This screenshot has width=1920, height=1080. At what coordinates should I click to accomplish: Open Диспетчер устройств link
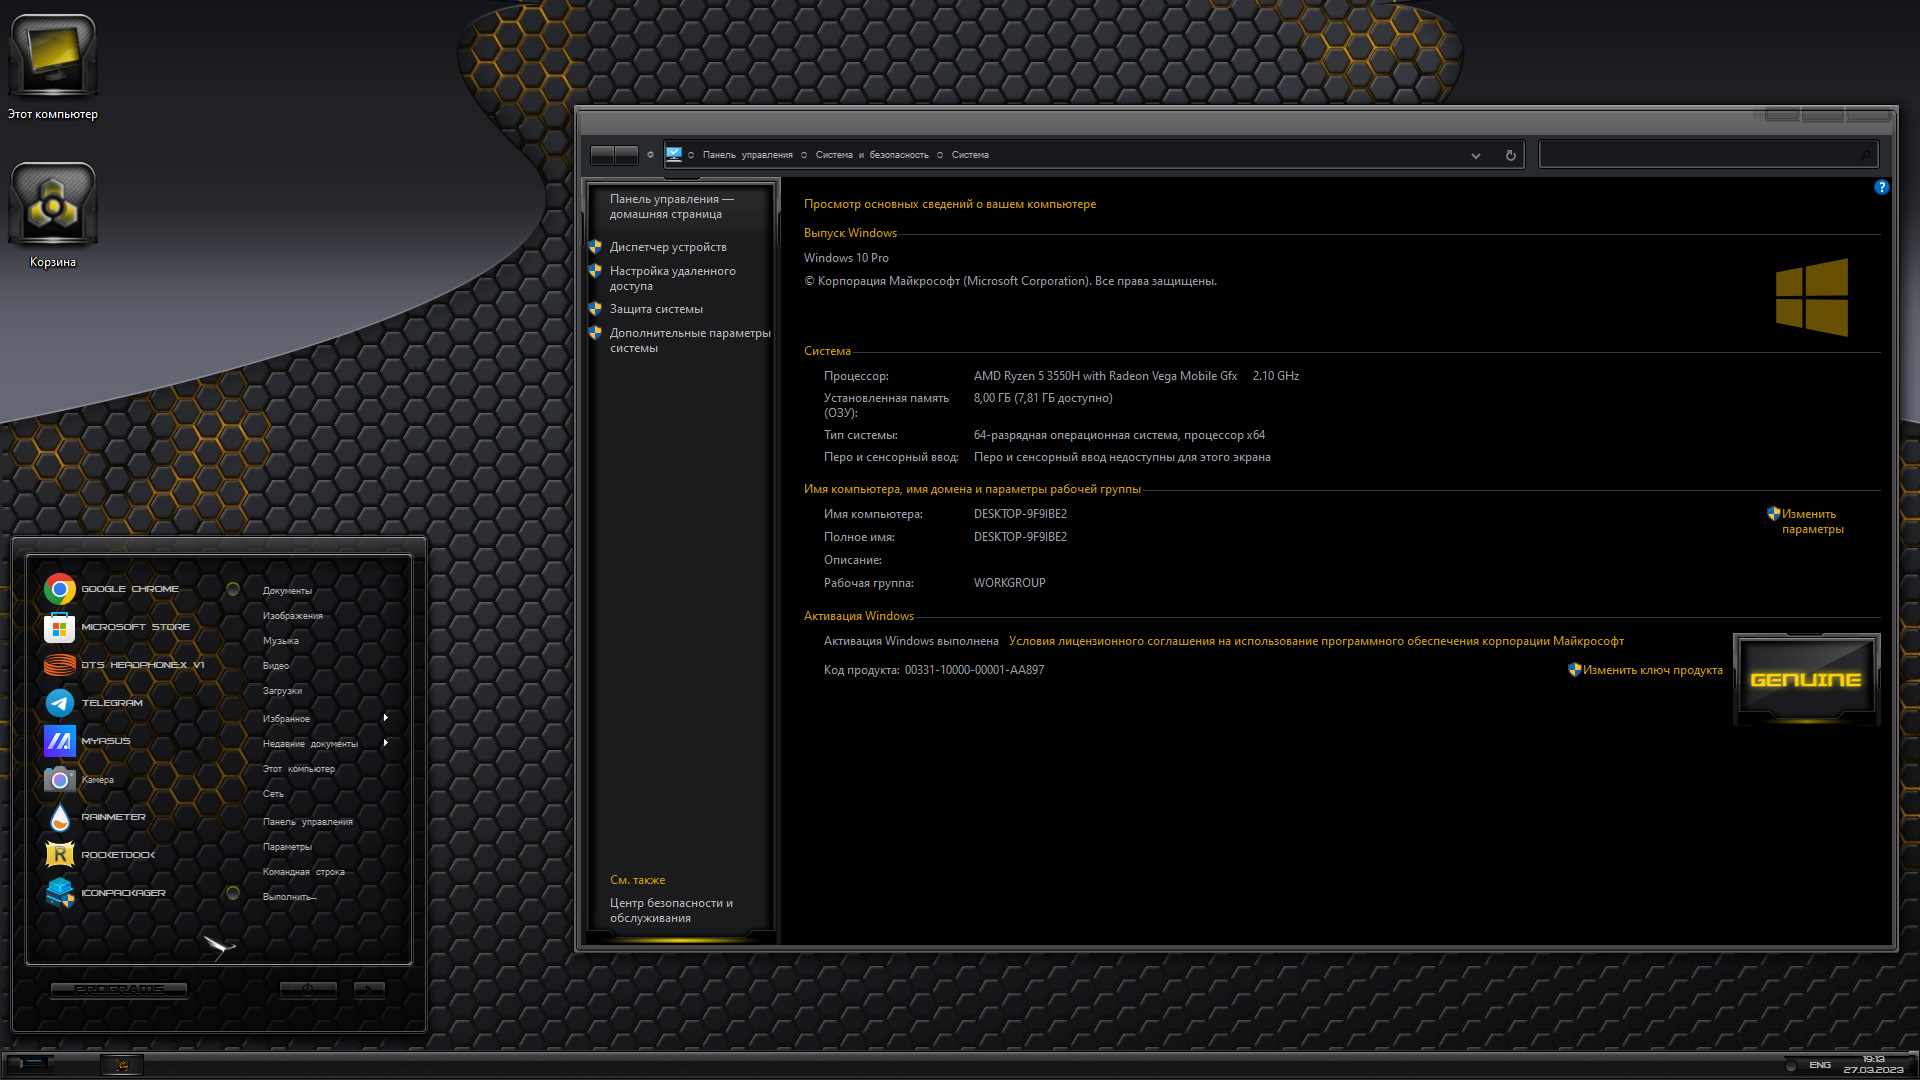pos(668,247)
